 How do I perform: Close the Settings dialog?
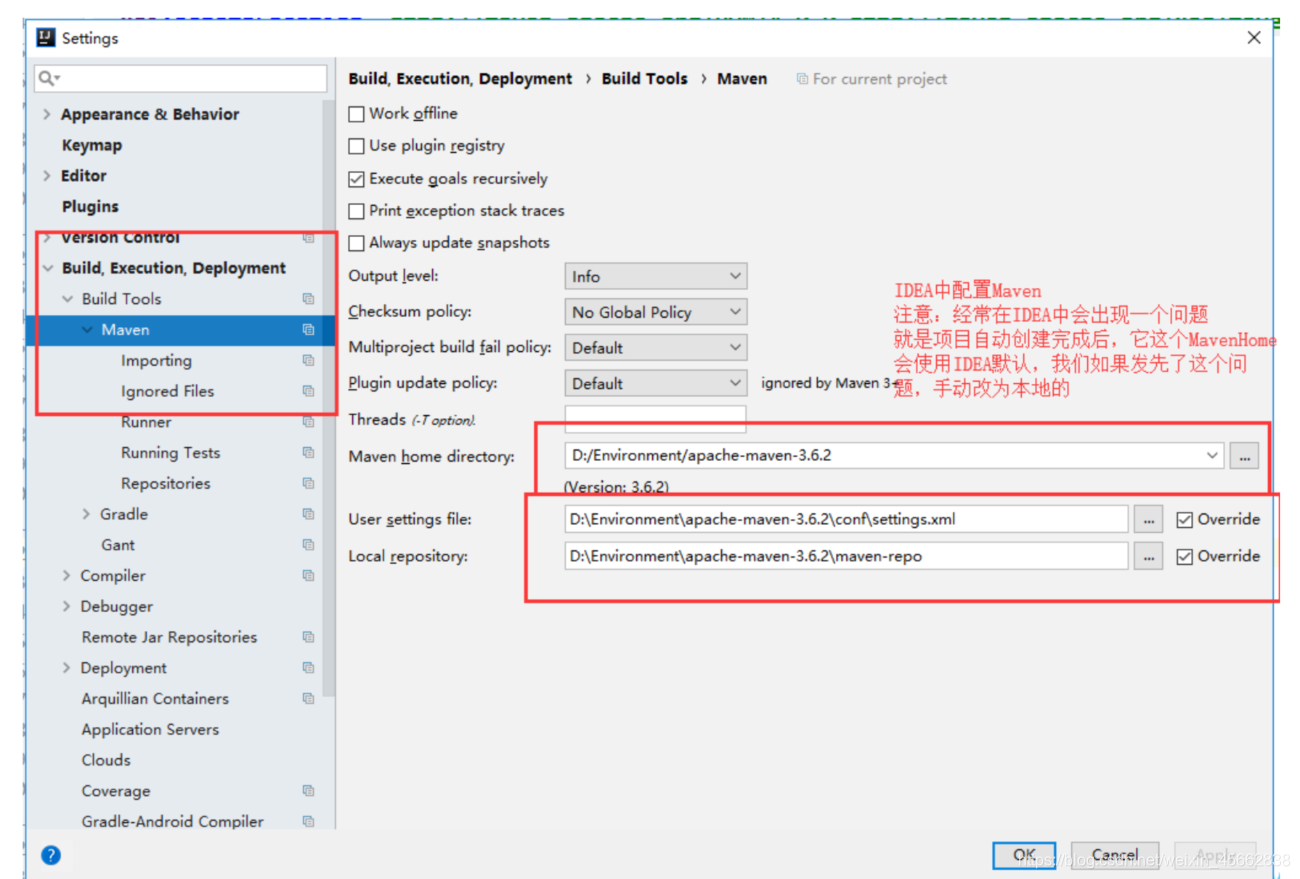[x=1254, y=38]
